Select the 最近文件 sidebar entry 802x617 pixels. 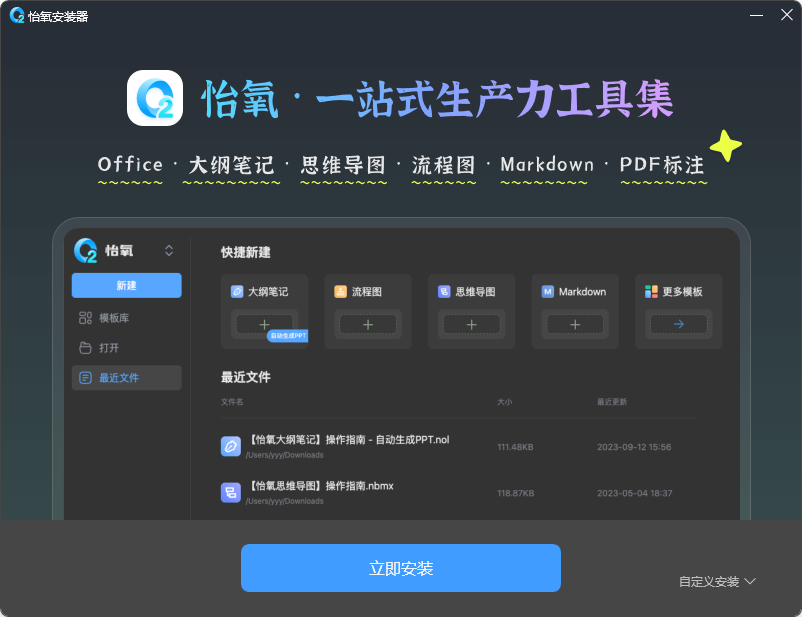126,377
